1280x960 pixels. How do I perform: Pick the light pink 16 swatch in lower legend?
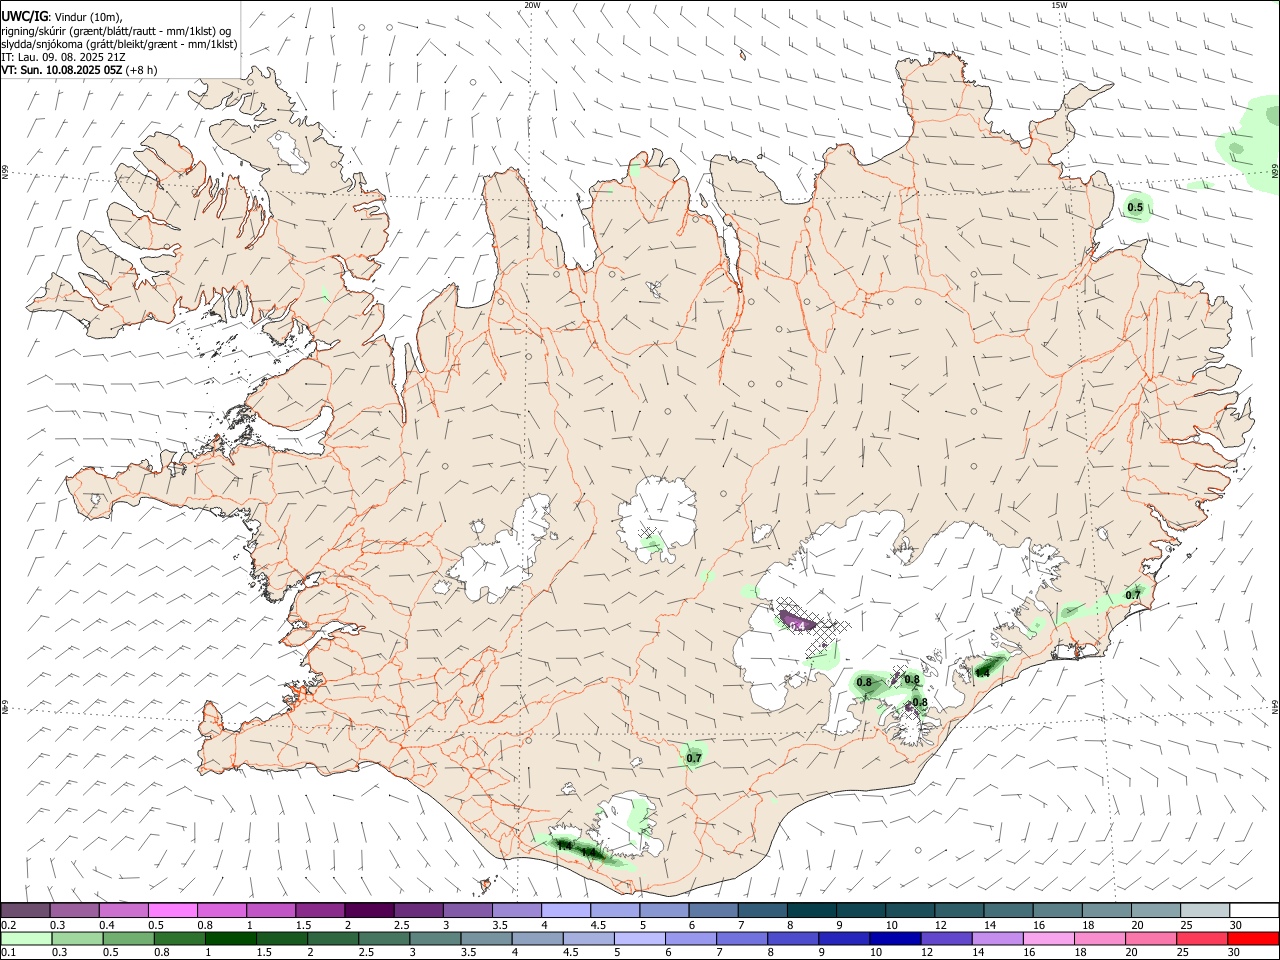[x=1048, y=938]
